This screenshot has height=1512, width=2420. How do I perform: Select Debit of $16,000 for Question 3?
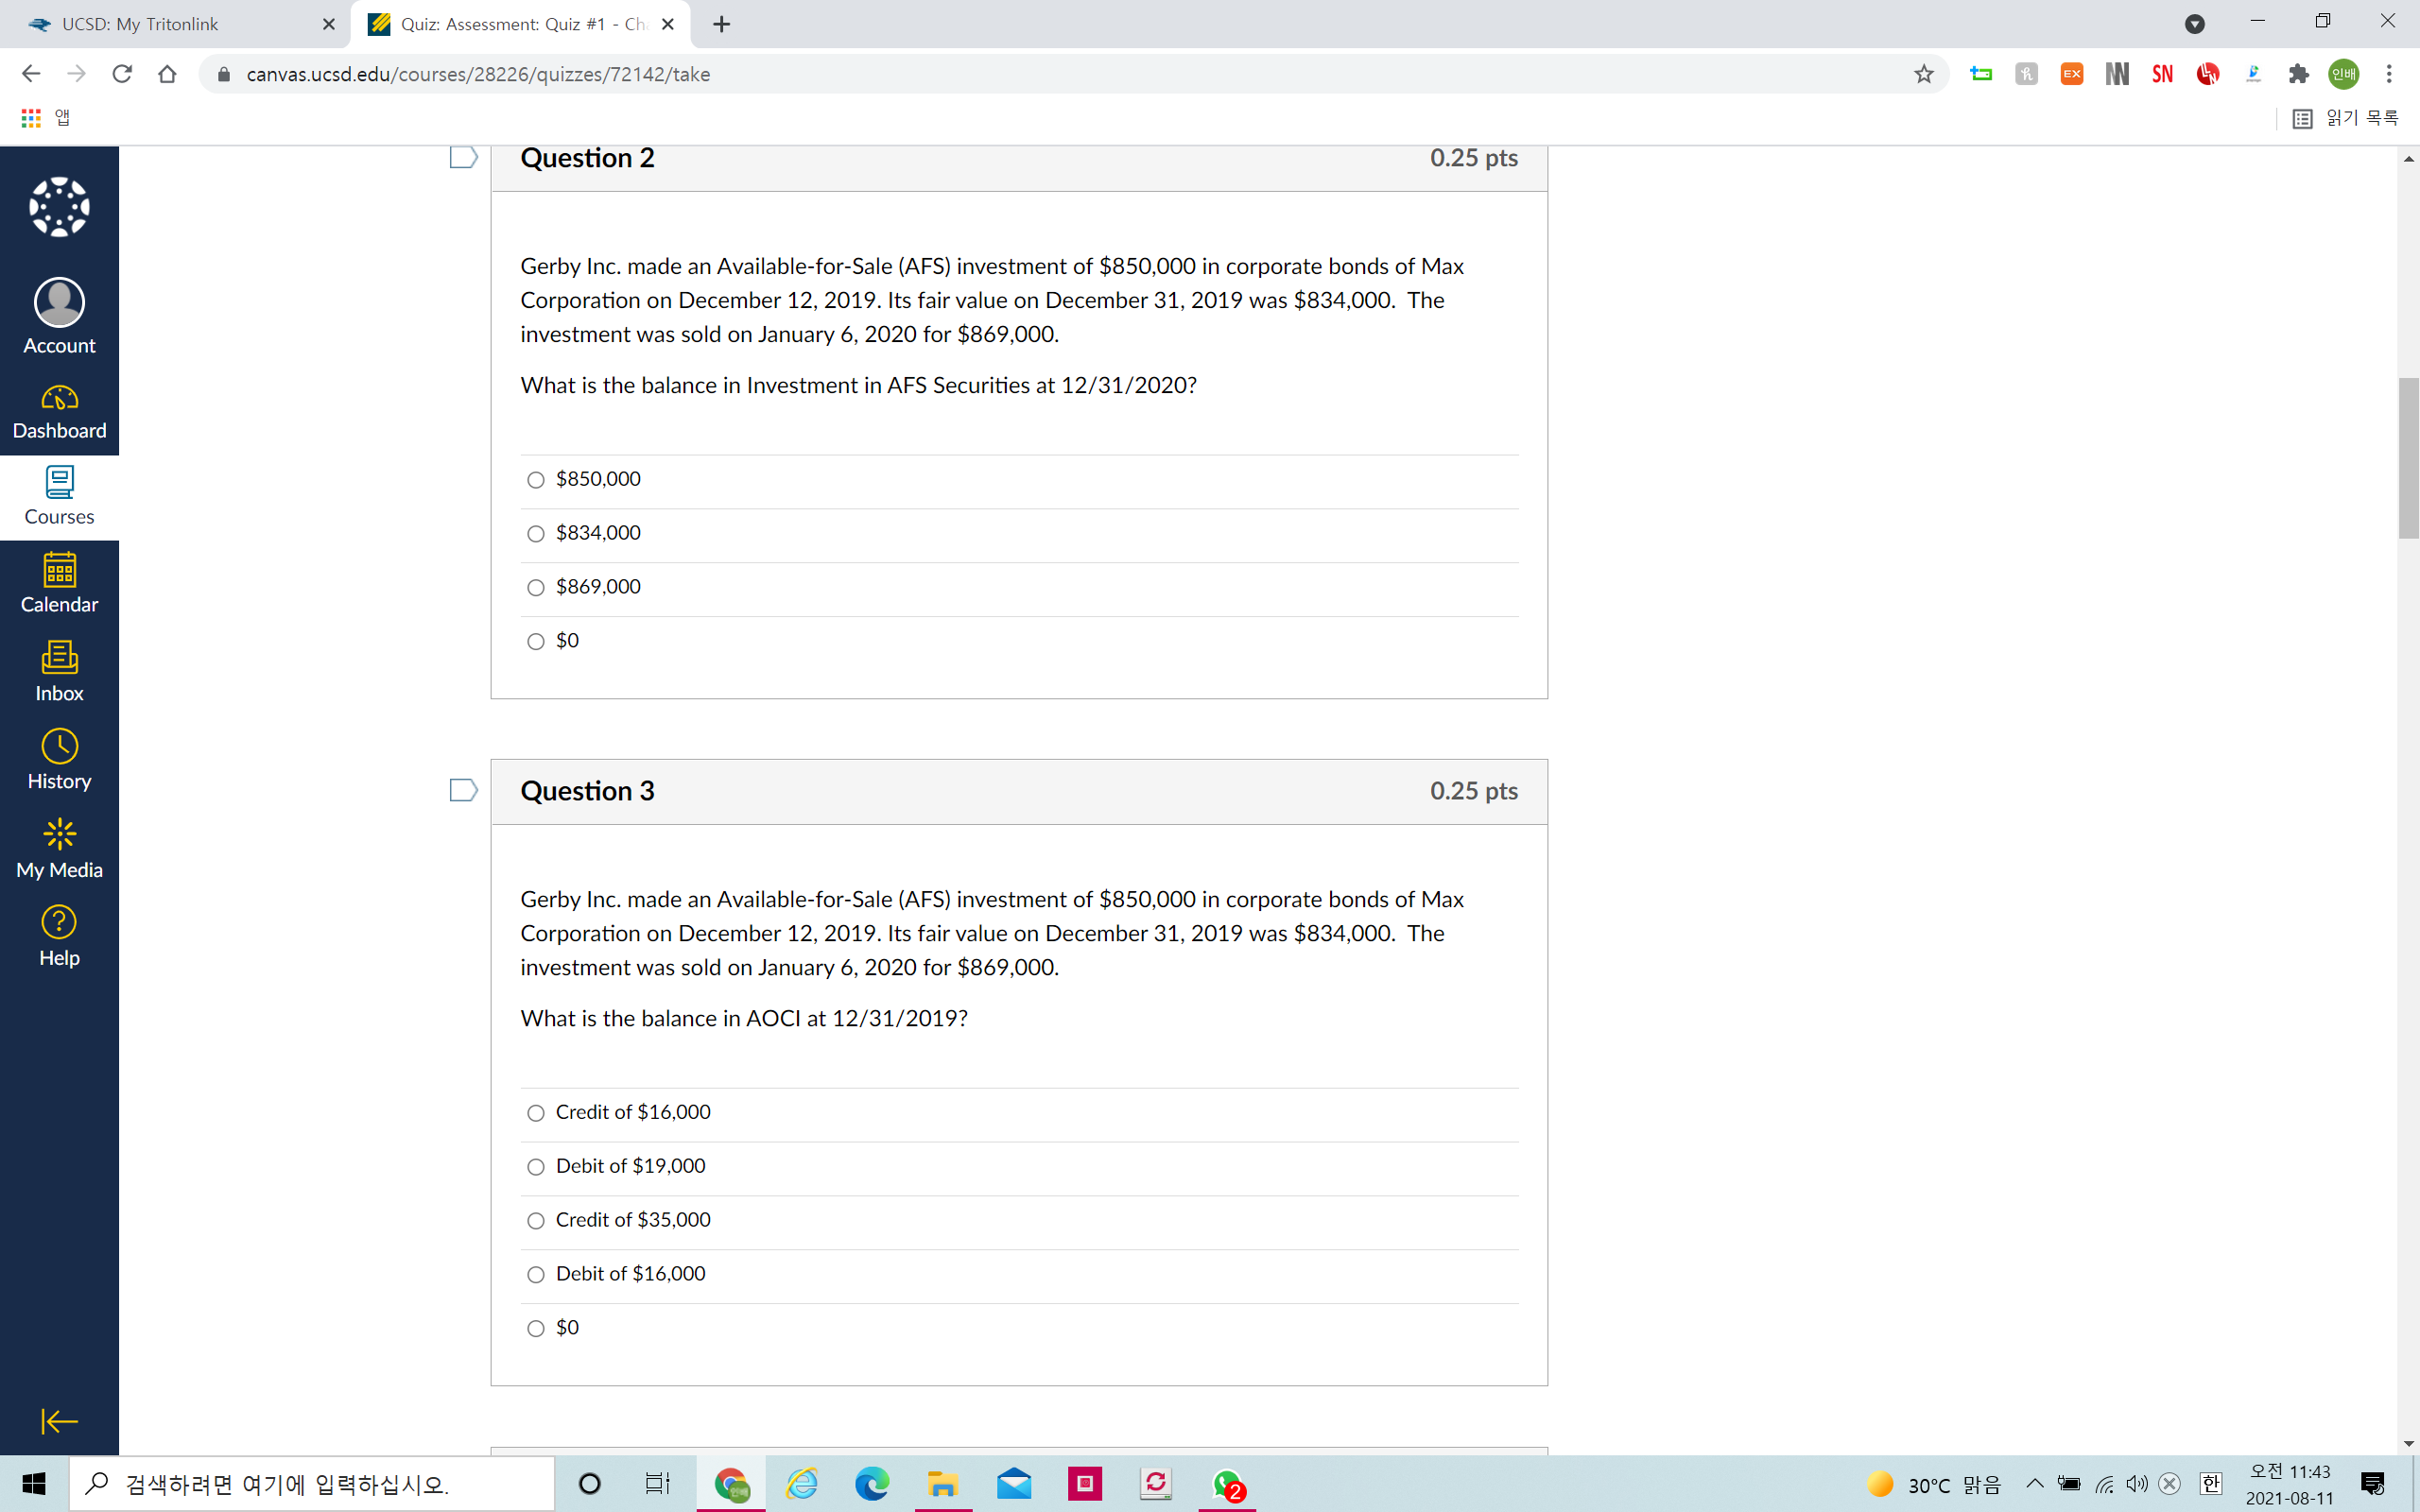(x=535, y=1273)
